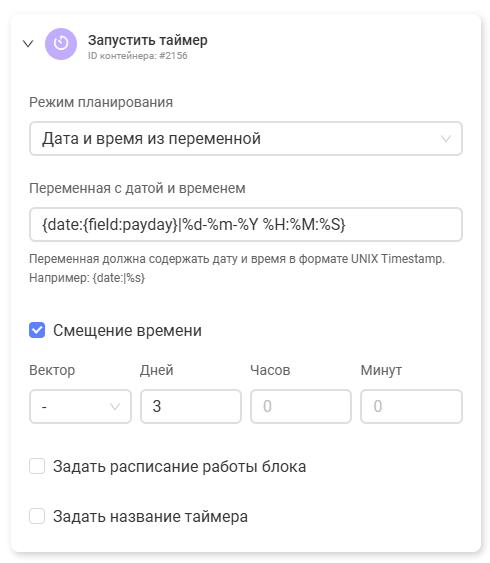This screenshot has height=563, width=490.
Task: Click the Смещение времени label text
Action: [127, 330]
